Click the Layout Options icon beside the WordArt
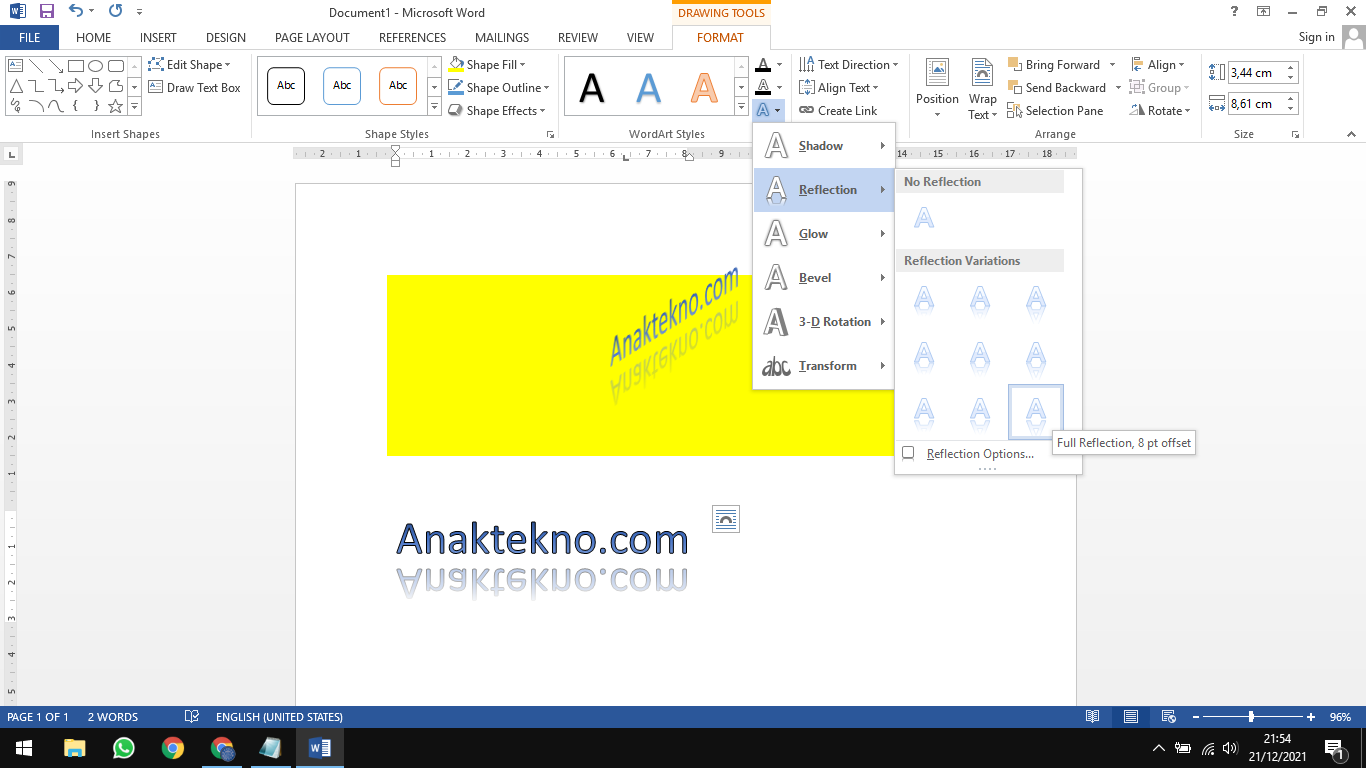 click(x=726, y=519)
